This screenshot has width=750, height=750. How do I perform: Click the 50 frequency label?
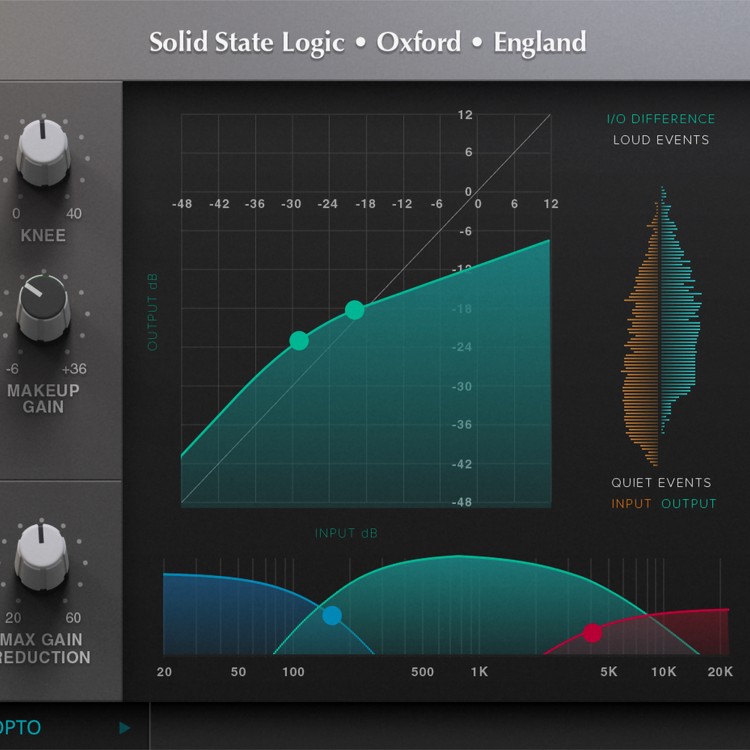click(238, 672)
